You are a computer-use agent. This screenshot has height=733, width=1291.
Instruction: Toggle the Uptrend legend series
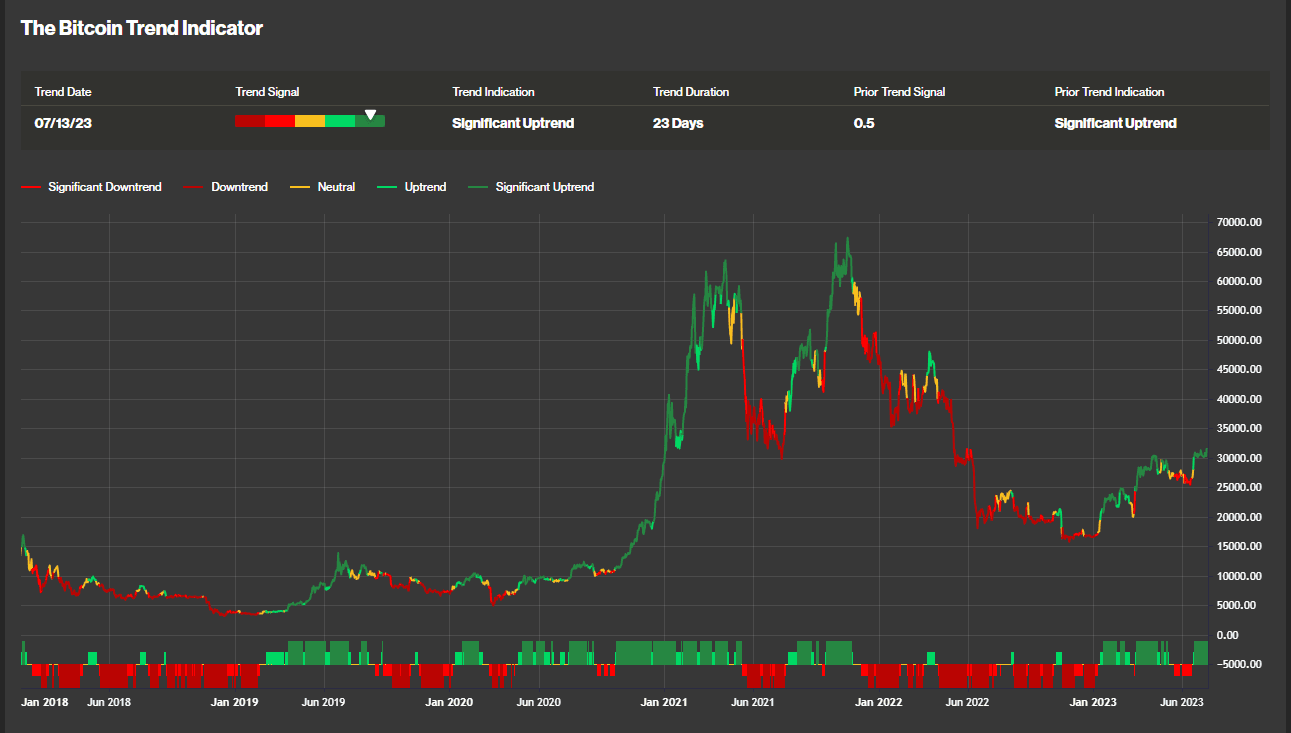point(412,187)
